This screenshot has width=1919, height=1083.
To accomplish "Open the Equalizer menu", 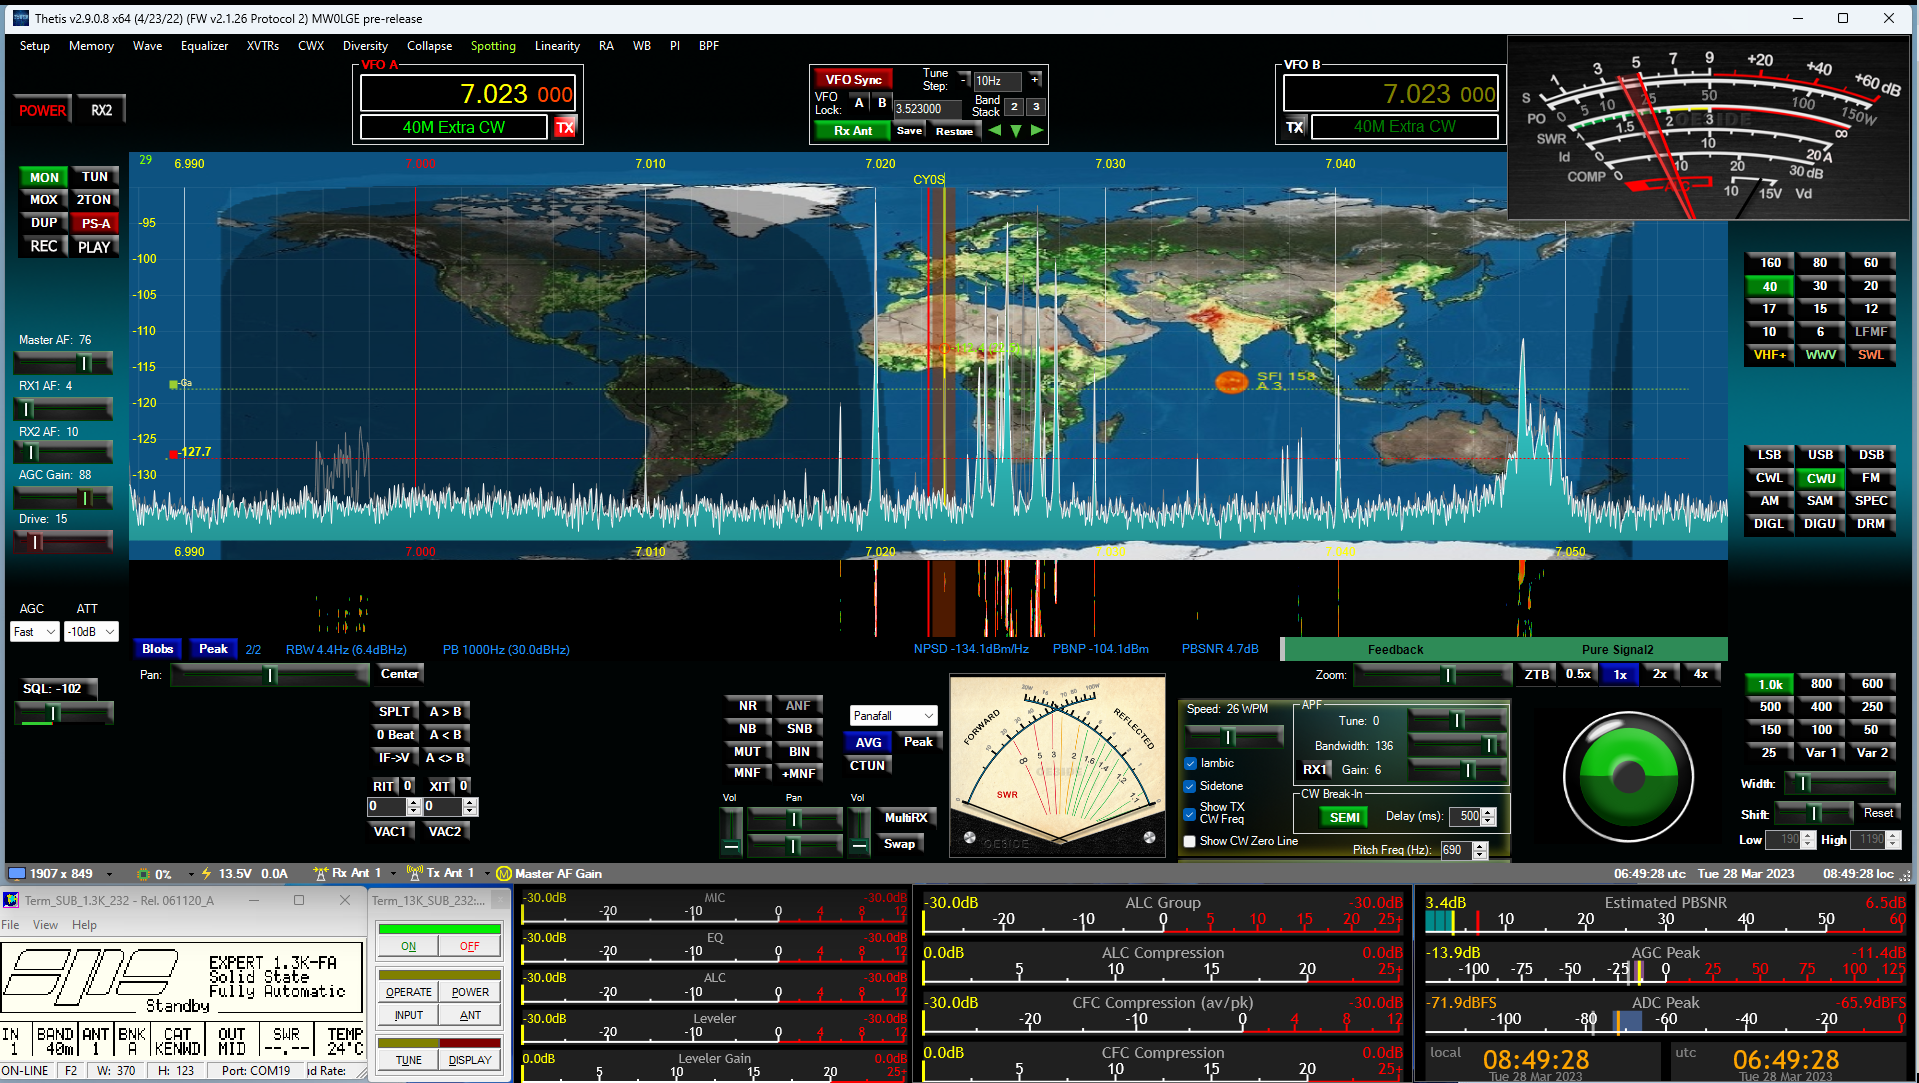I will click(204, 46).
